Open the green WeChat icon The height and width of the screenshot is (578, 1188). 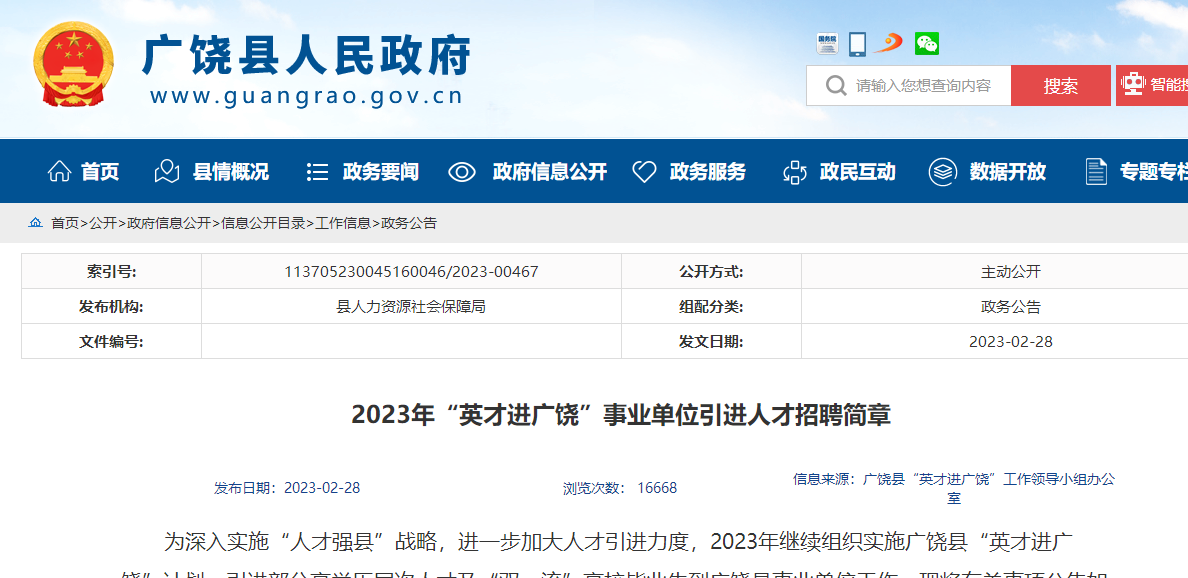927,44
